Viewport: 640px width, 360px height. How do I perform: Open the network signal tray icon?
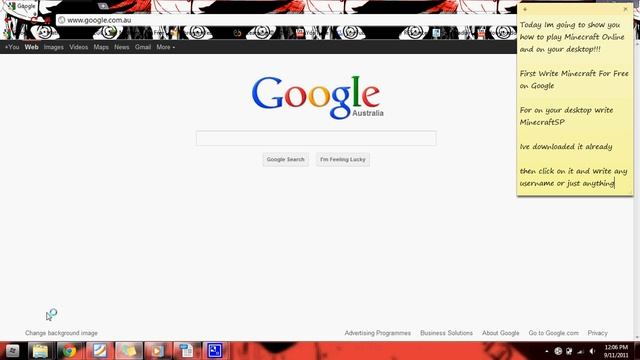coord(580,351)
